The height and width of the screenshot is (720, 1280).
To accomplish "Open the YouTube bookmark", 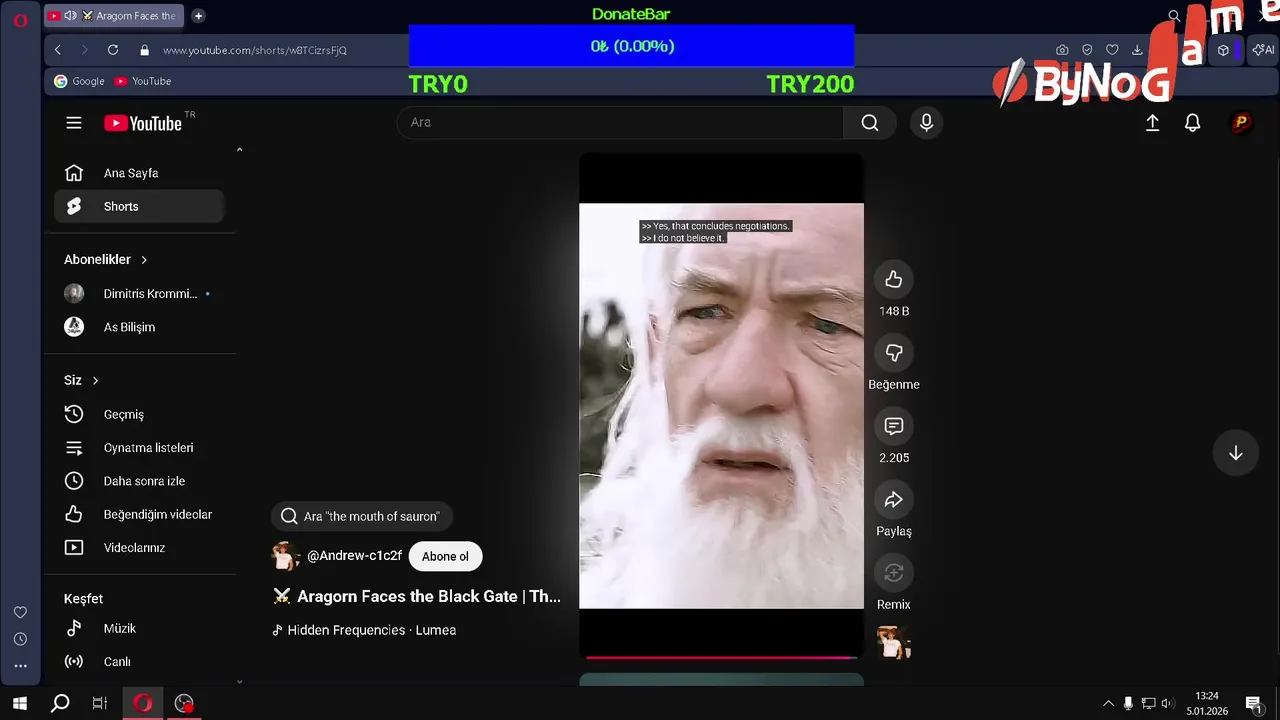I will coord(143,81).
